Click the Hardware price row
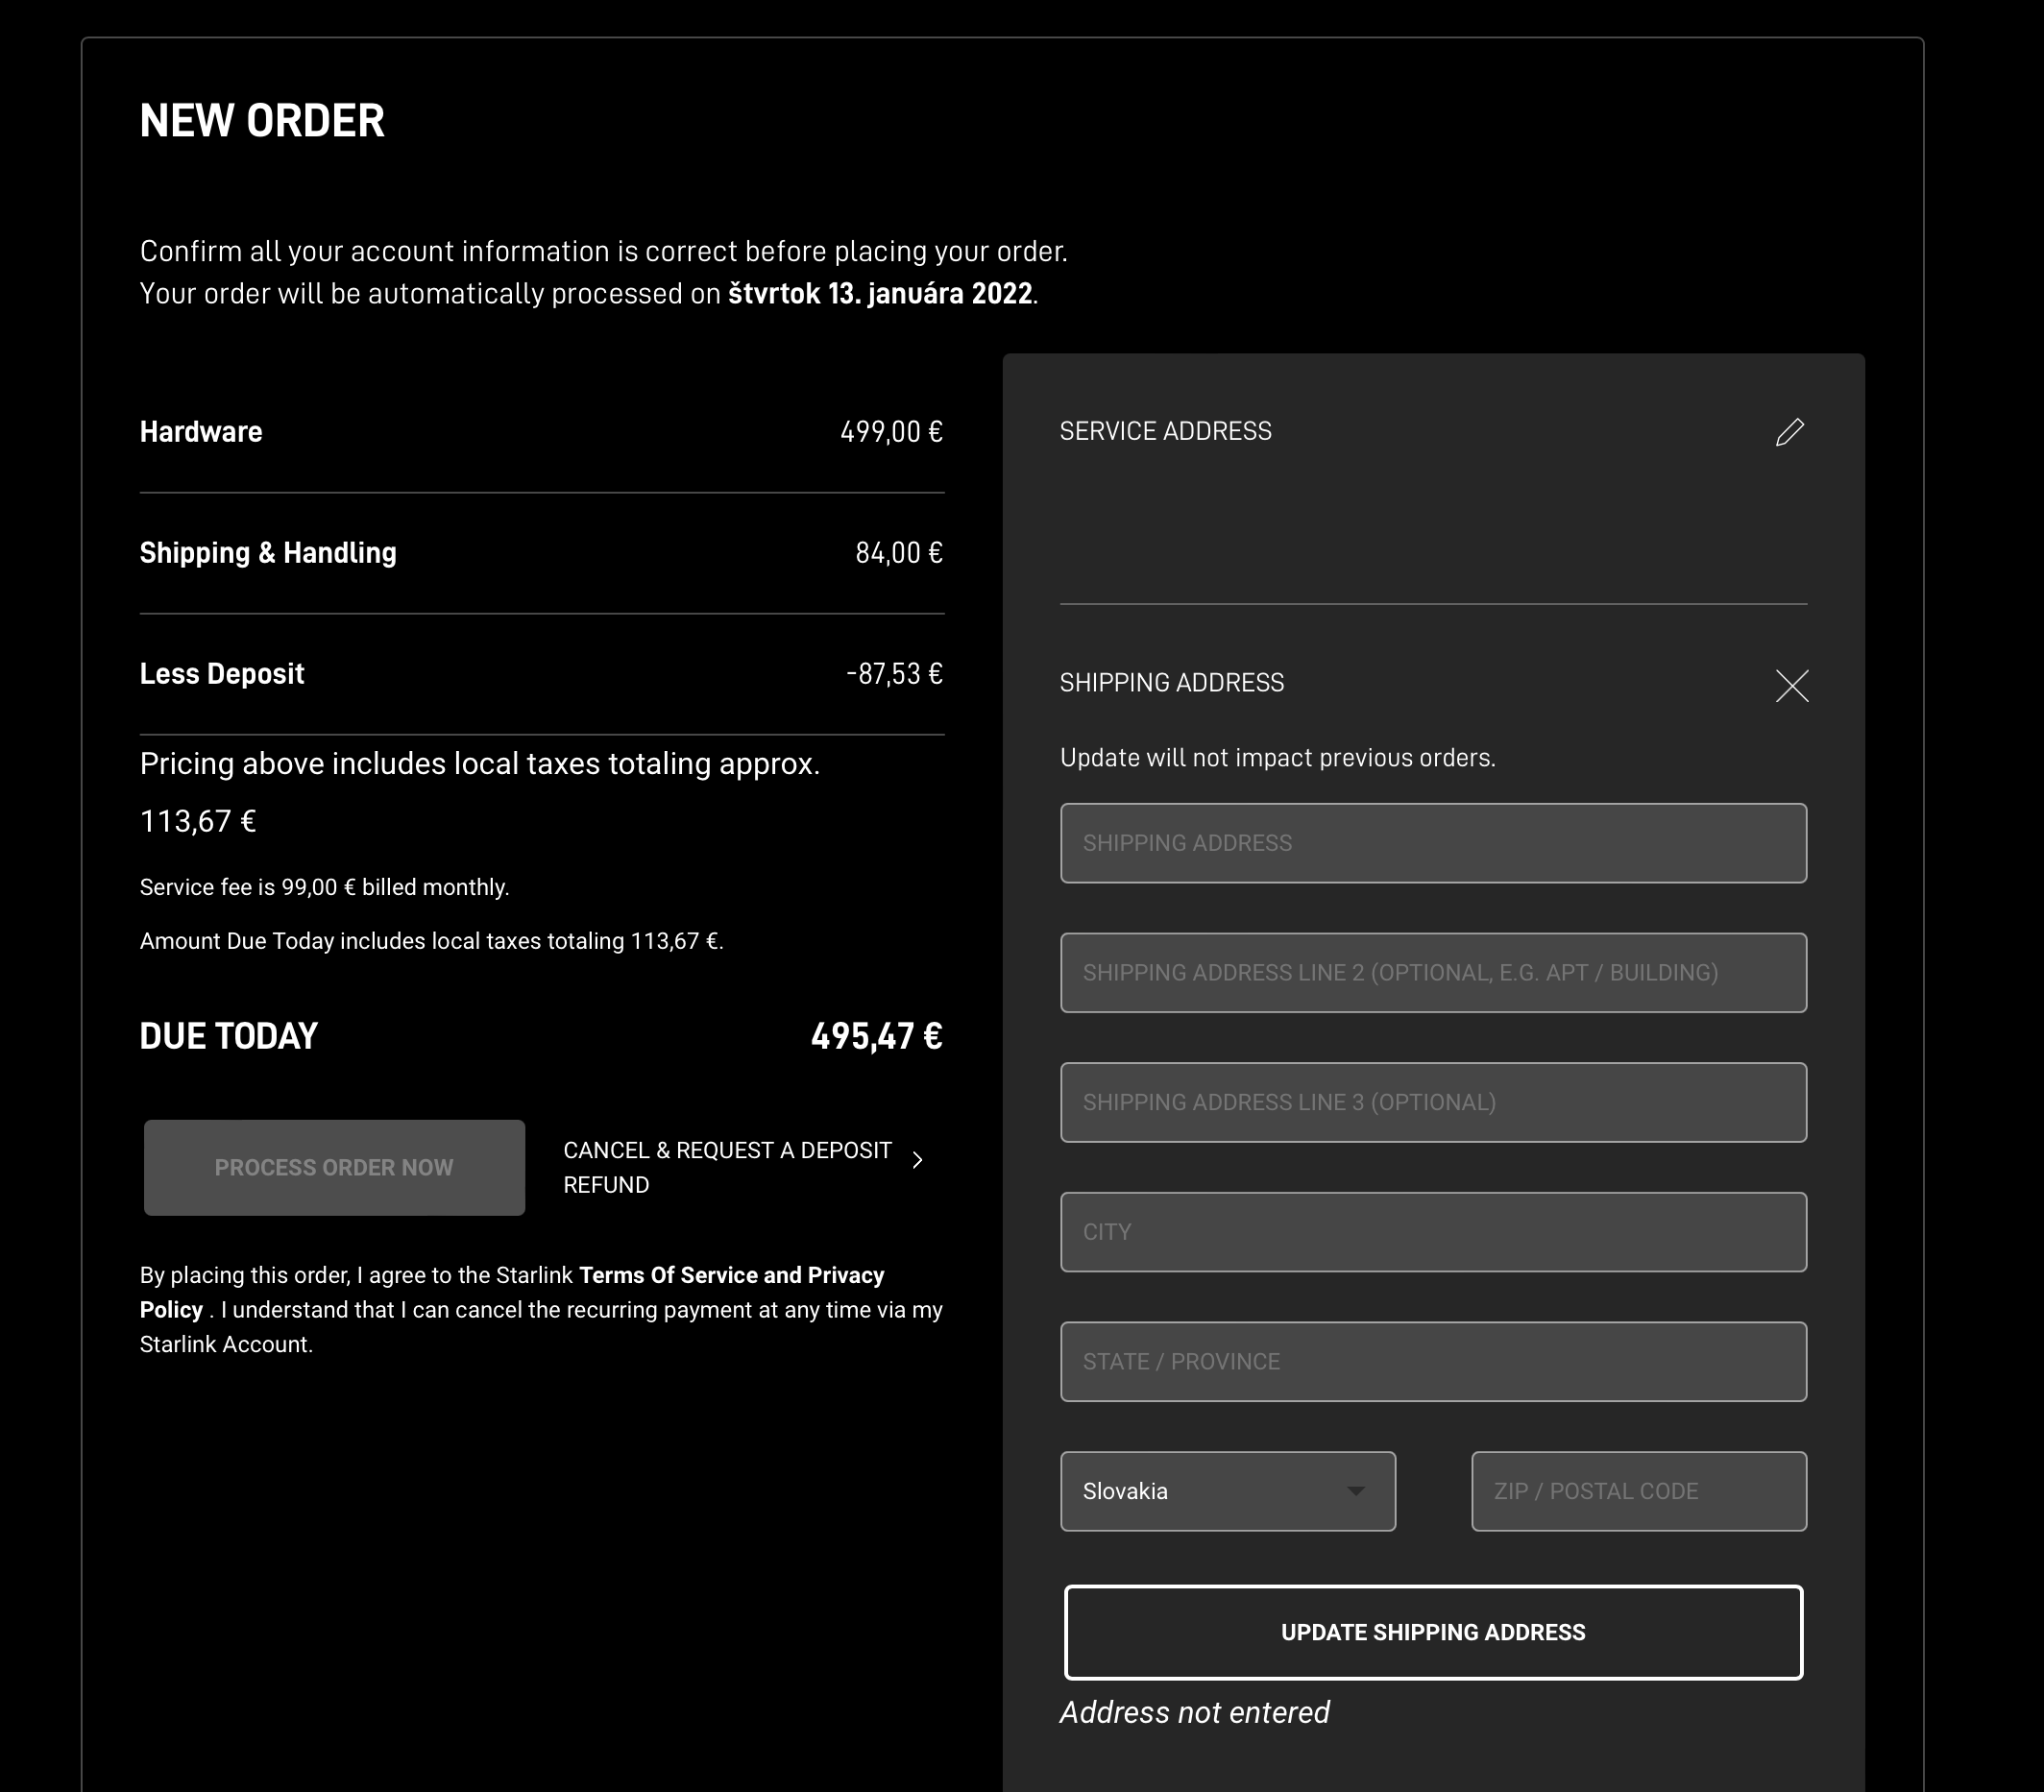This screenshot has width=2044, height=1792. 541,432
